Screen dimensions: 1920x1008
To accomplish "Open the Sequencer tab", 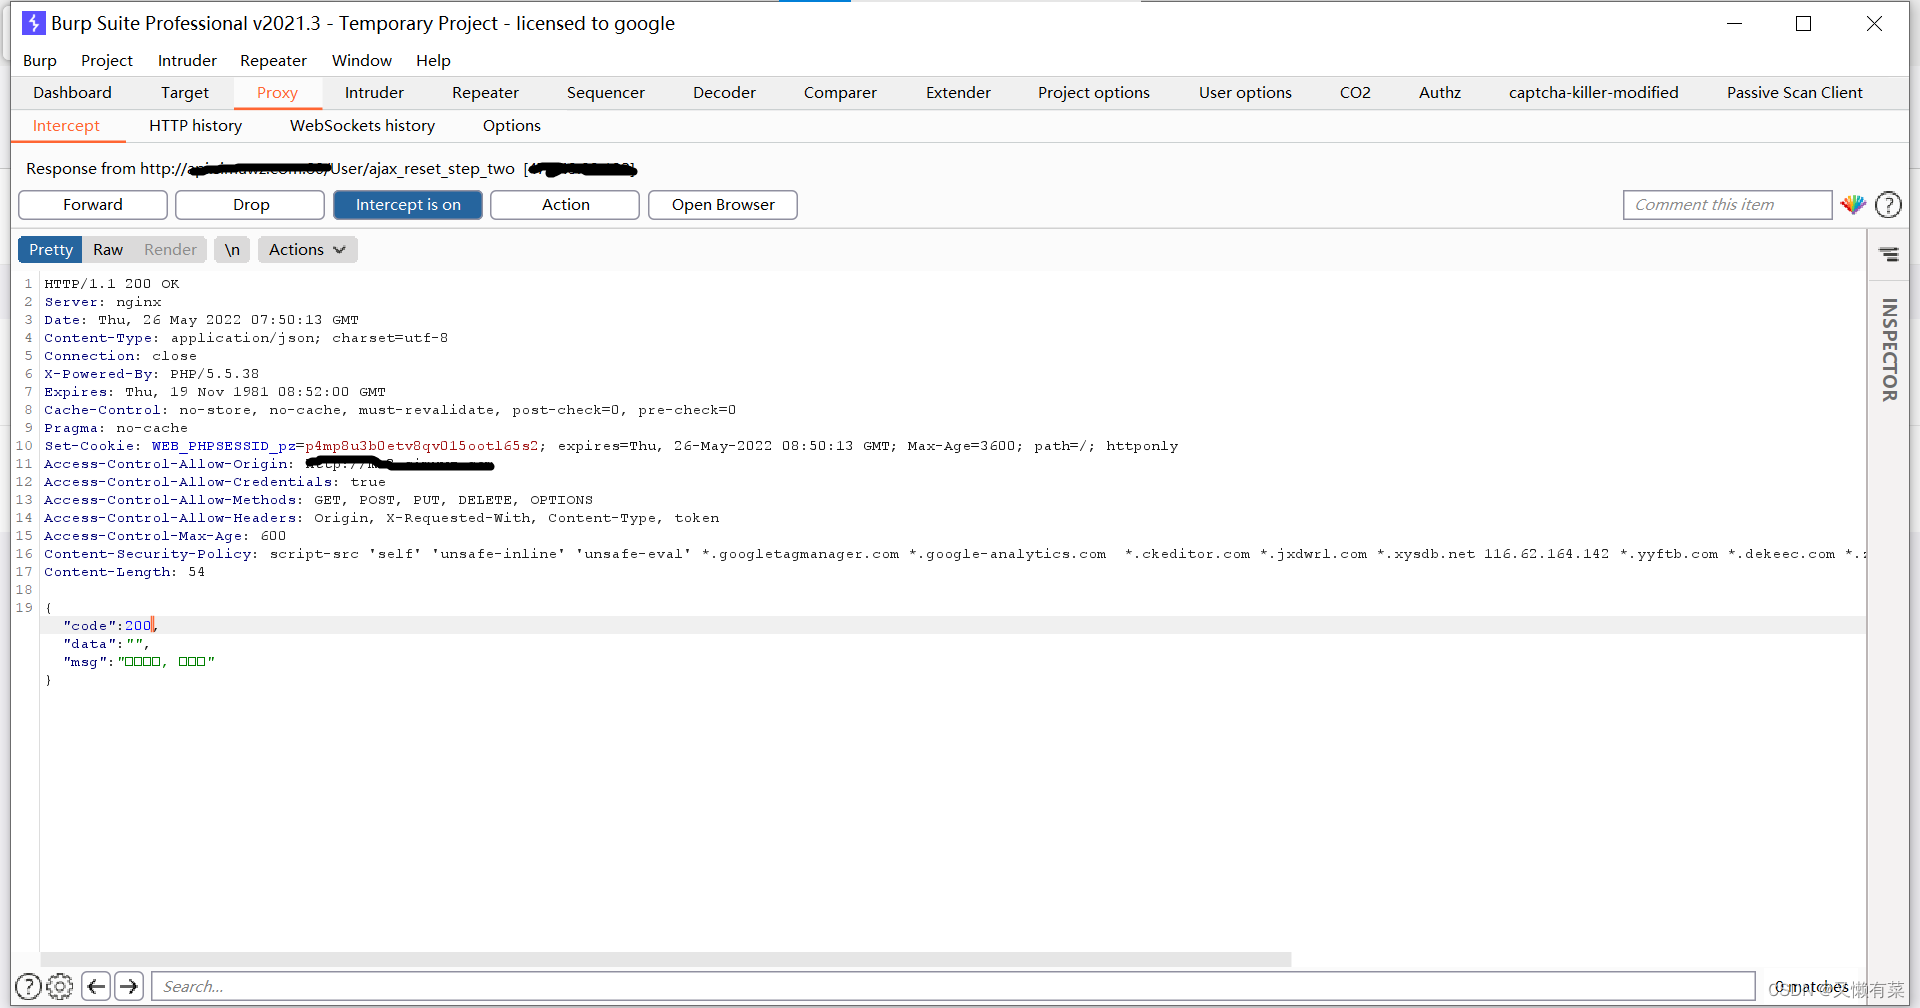I will (x=606, y=93).
